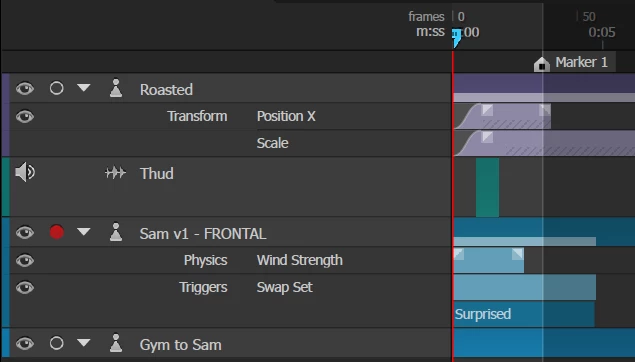The height and width of the screenshot is (362, 635).
Task: Click the blue playhead handle at 0:00
Action: 456,38
